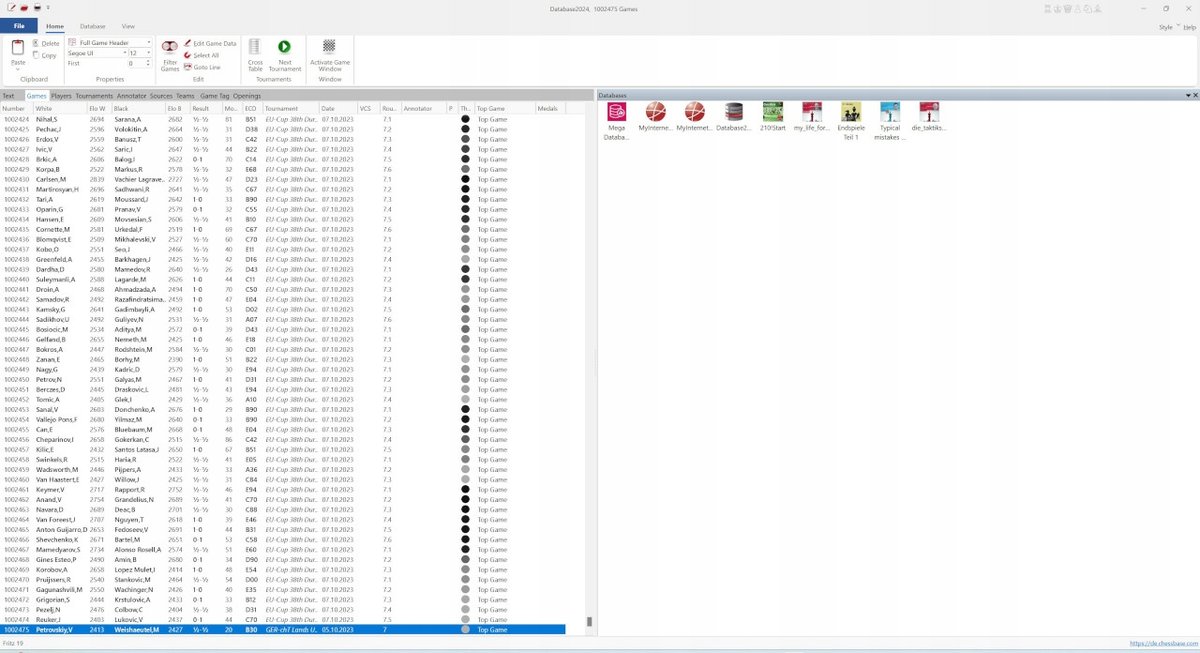The width and height of the screenshot is (1200, 653).
Task: Jump to Next Tournament
Action: point(285,52)
